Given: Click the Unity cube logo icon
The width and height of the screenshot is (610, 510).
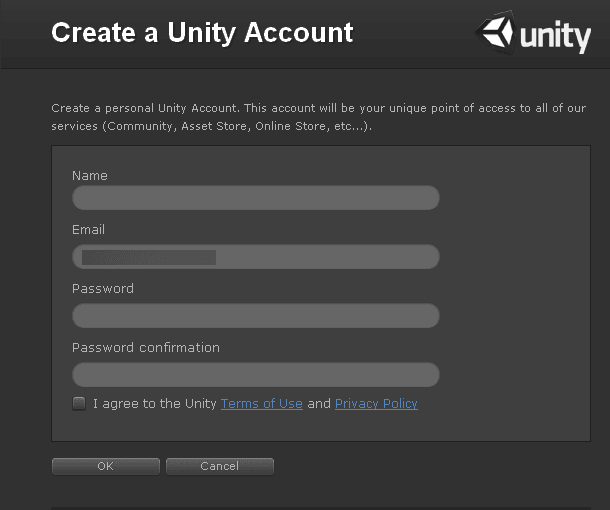Looking at the screenshot, I should click(496, 33).
